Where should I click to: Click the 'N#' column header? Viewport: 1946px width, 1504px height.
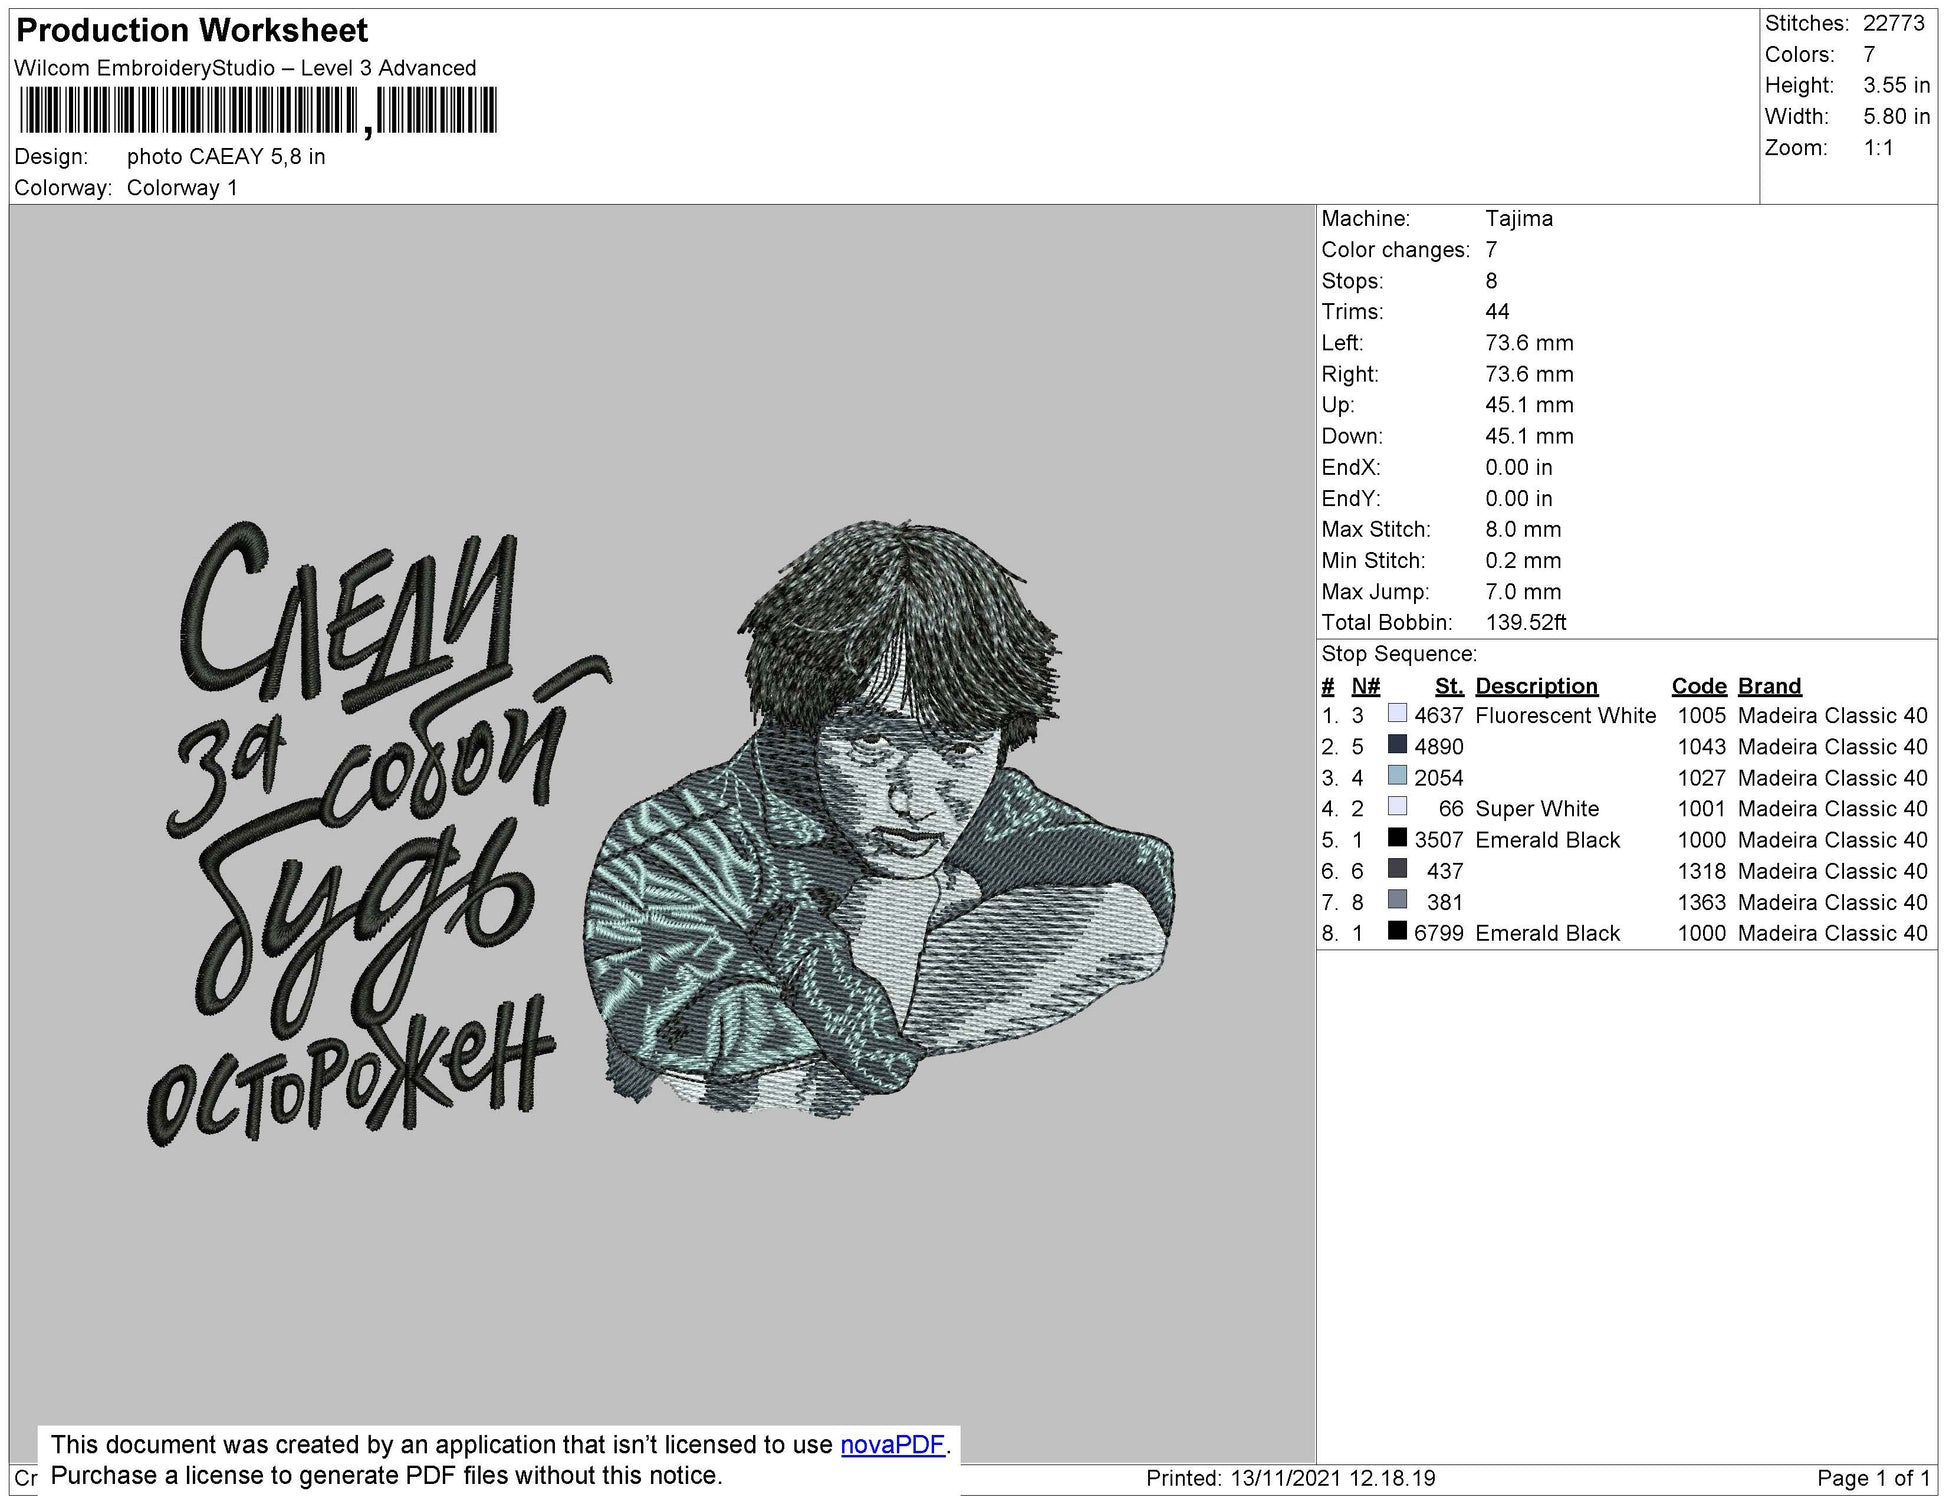point(1365,686)
